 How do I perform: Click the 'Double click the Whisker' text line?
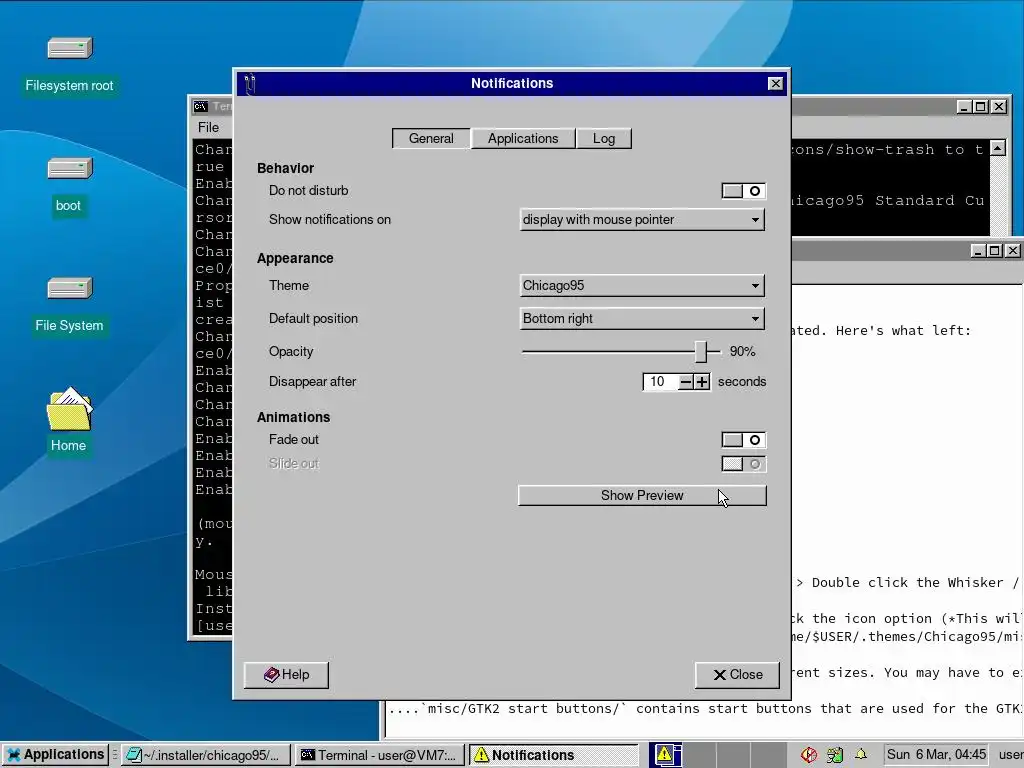click(906, 583)
